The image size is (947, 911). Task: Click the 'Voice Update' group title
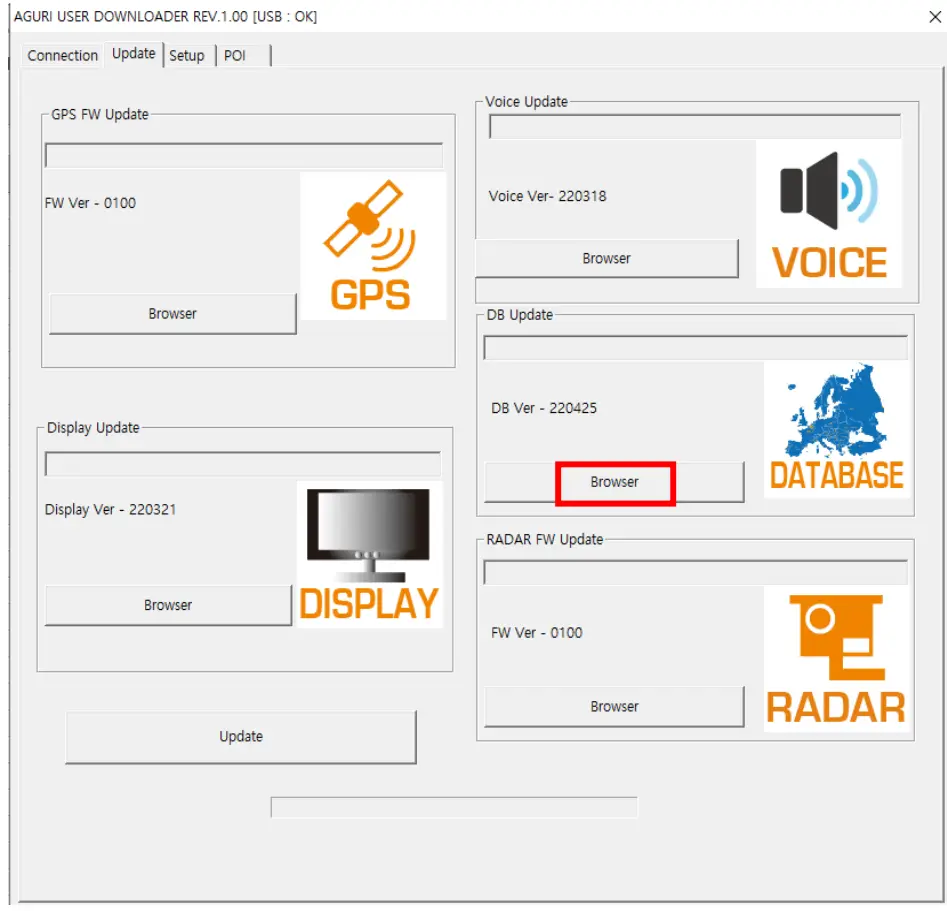coord(526,101)
